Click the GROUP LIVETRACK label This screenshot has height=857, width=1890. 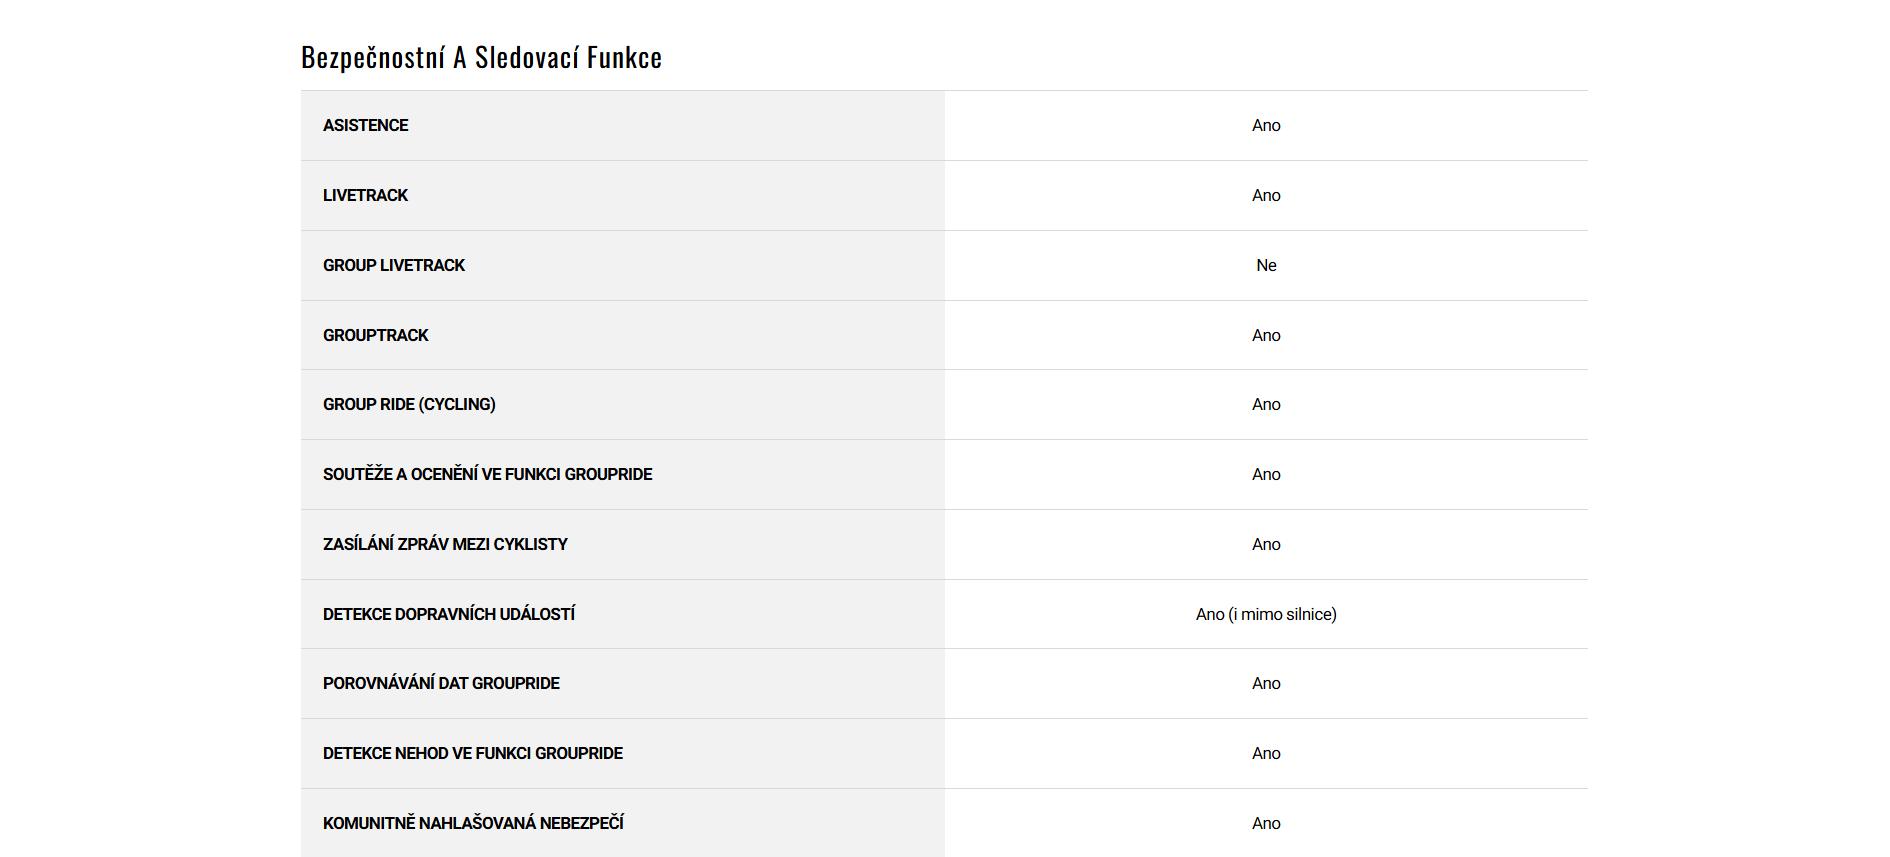393,265
